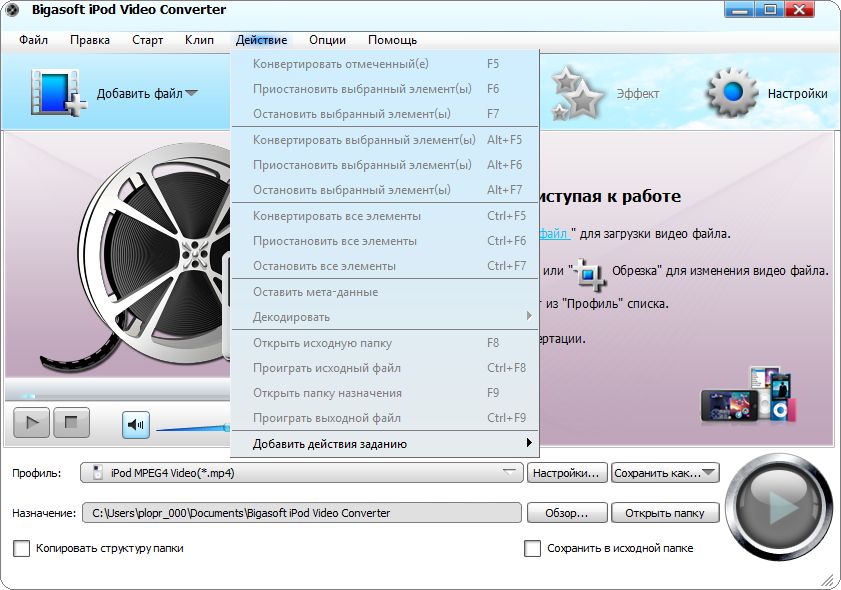The height and width of the screenshot is (590, 841).
Task: Expand Добавить действия заданию submenu
Action: pos(385,444)
